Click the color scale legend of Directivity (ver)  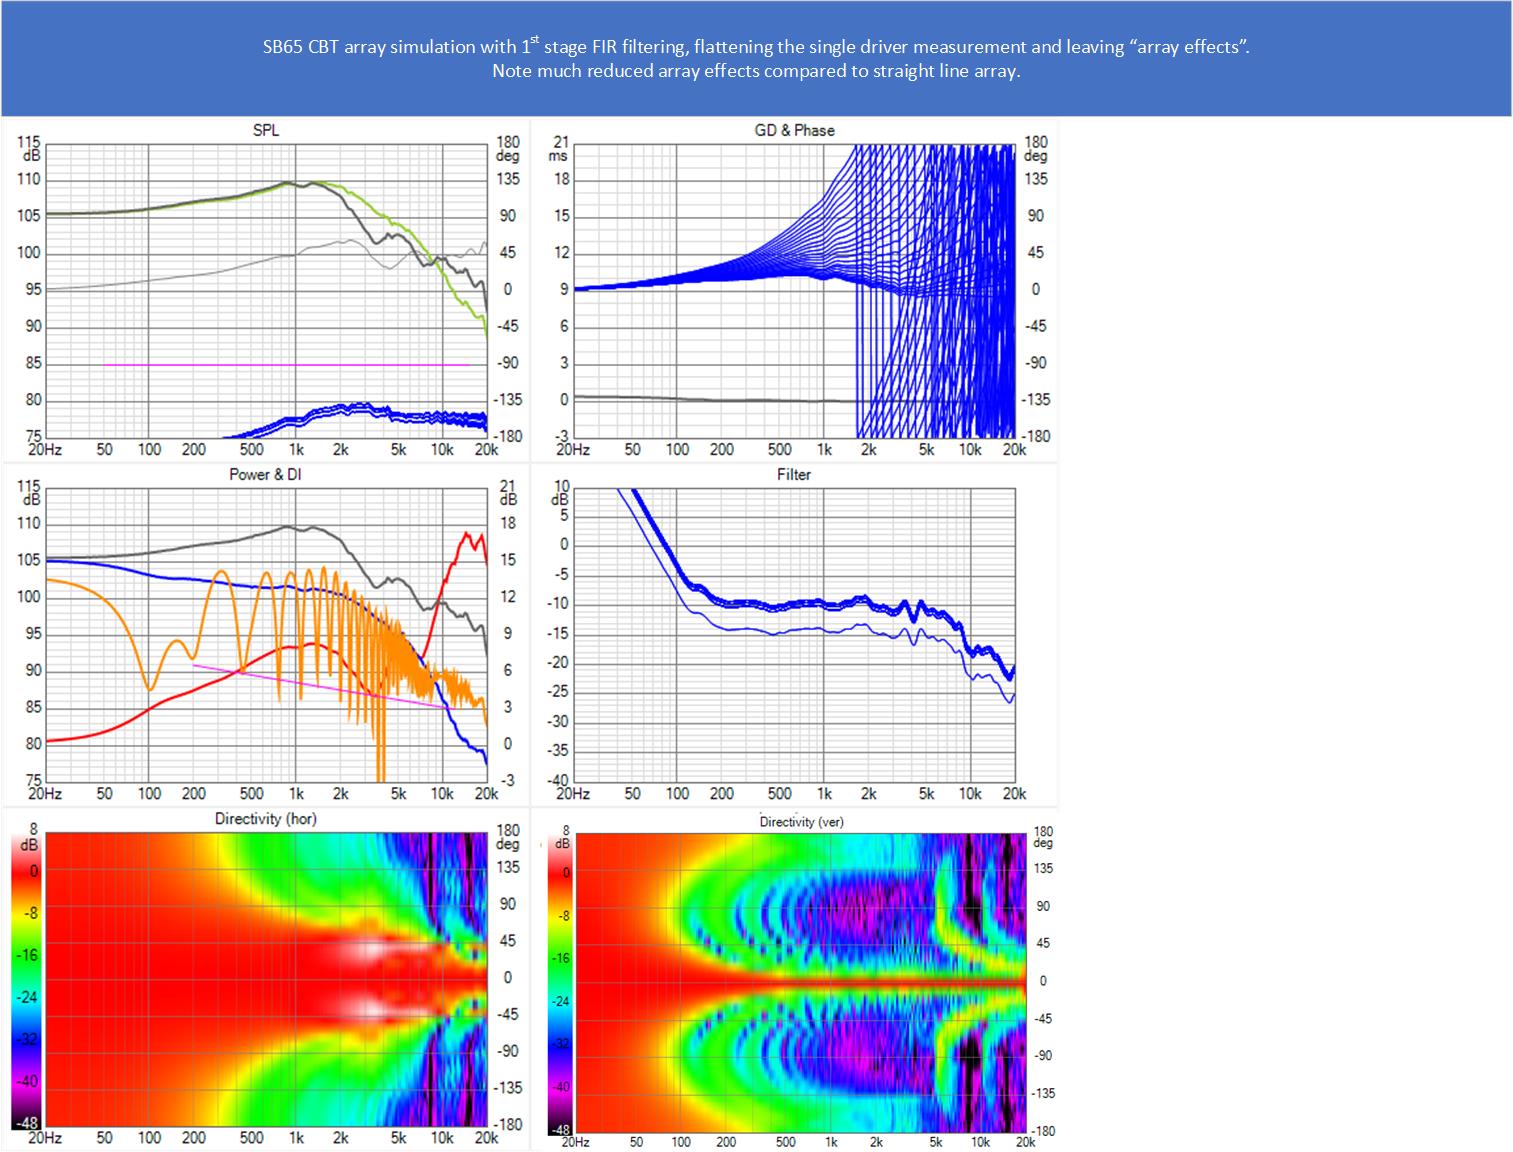pos(560,982)
